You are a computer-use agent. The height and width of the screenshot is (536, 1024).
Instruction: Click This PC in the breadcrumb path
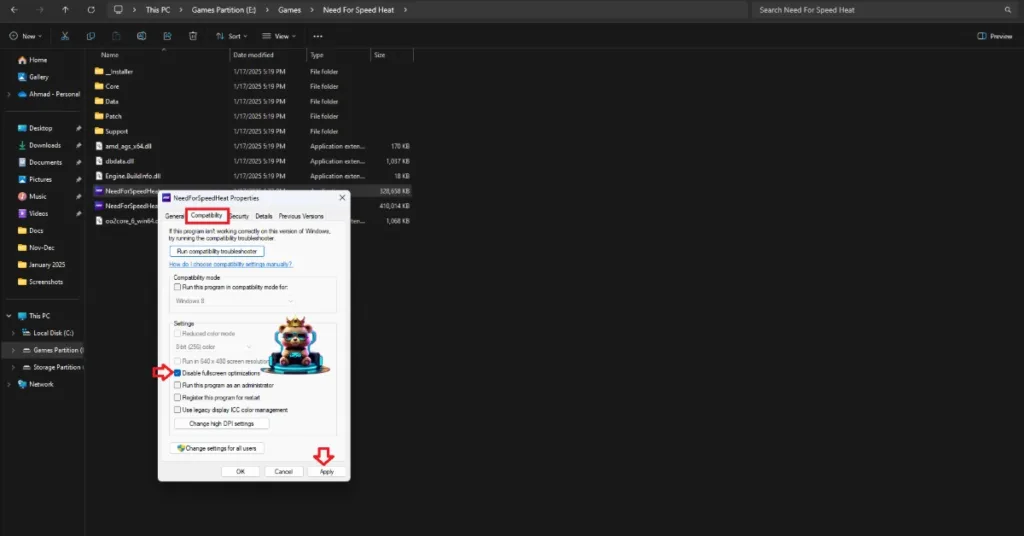click(x=157, y=10)
